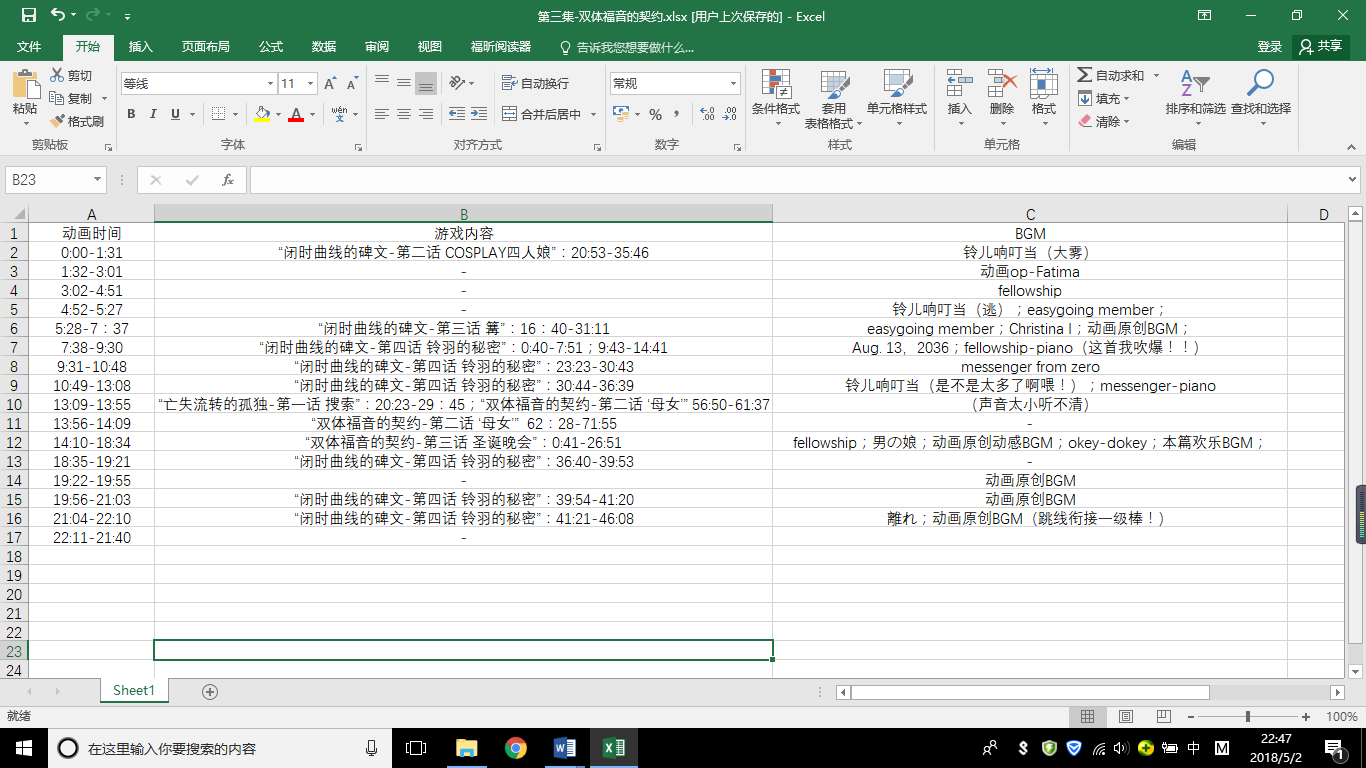Viewport: 1366px width, 768px height.
Task: Open the font name dropdown 等线
Action: click(x=270, y=84)
